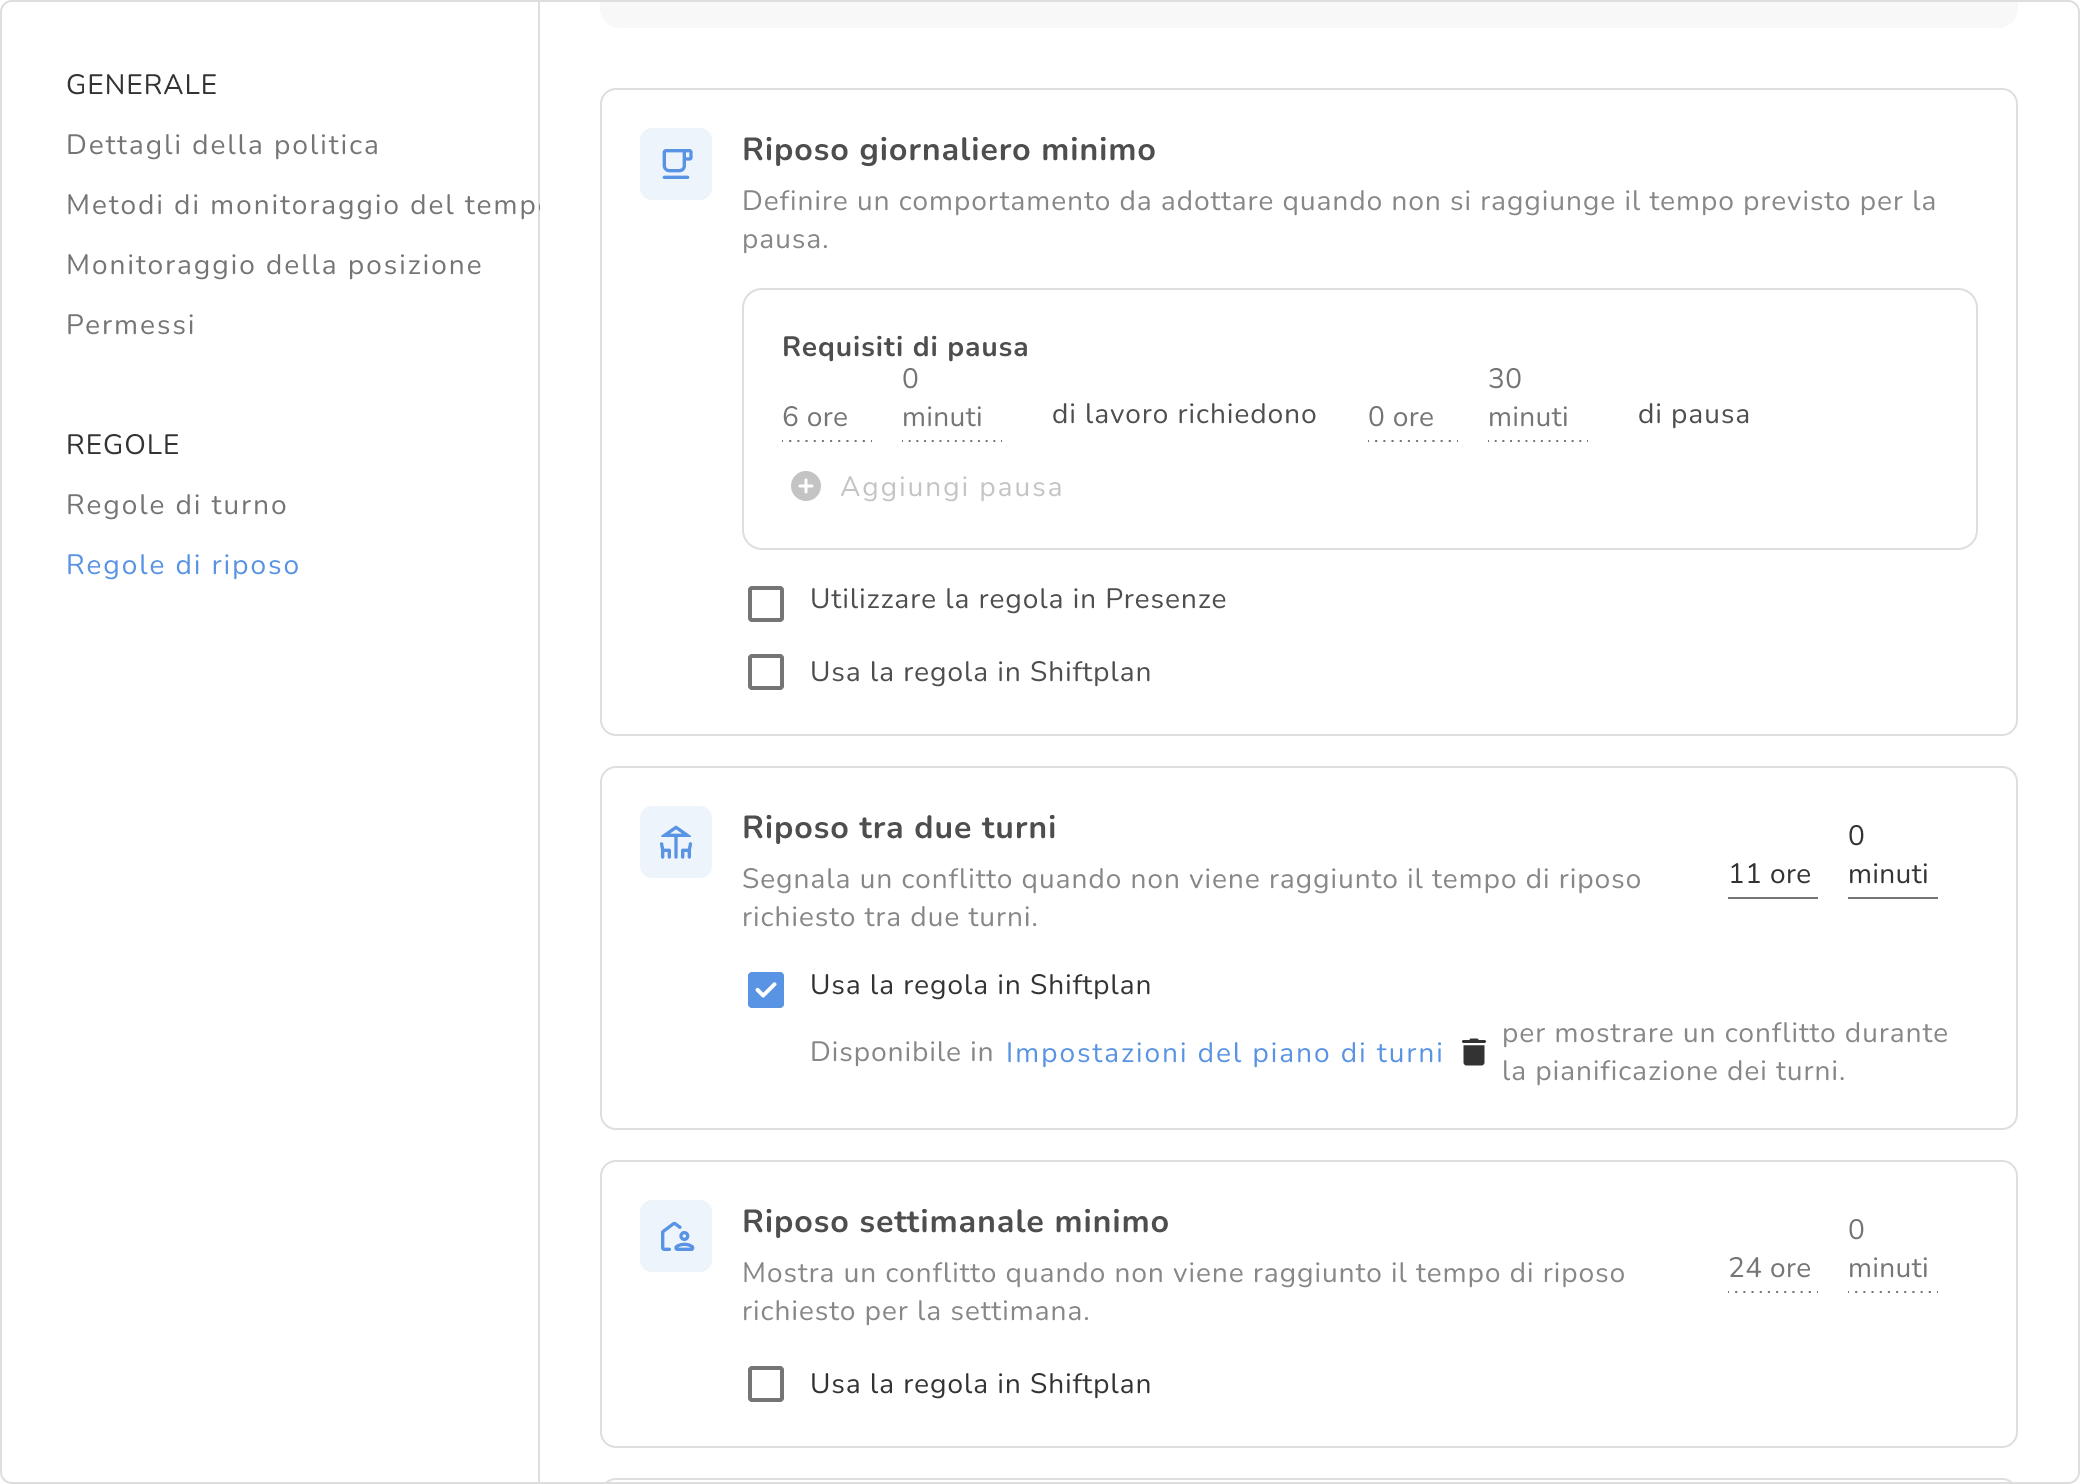This screenshot has height=1484, width=2080.
Task: Select Permessi in the sidebar
Action: pyautogui.click(x=130, y=325)
